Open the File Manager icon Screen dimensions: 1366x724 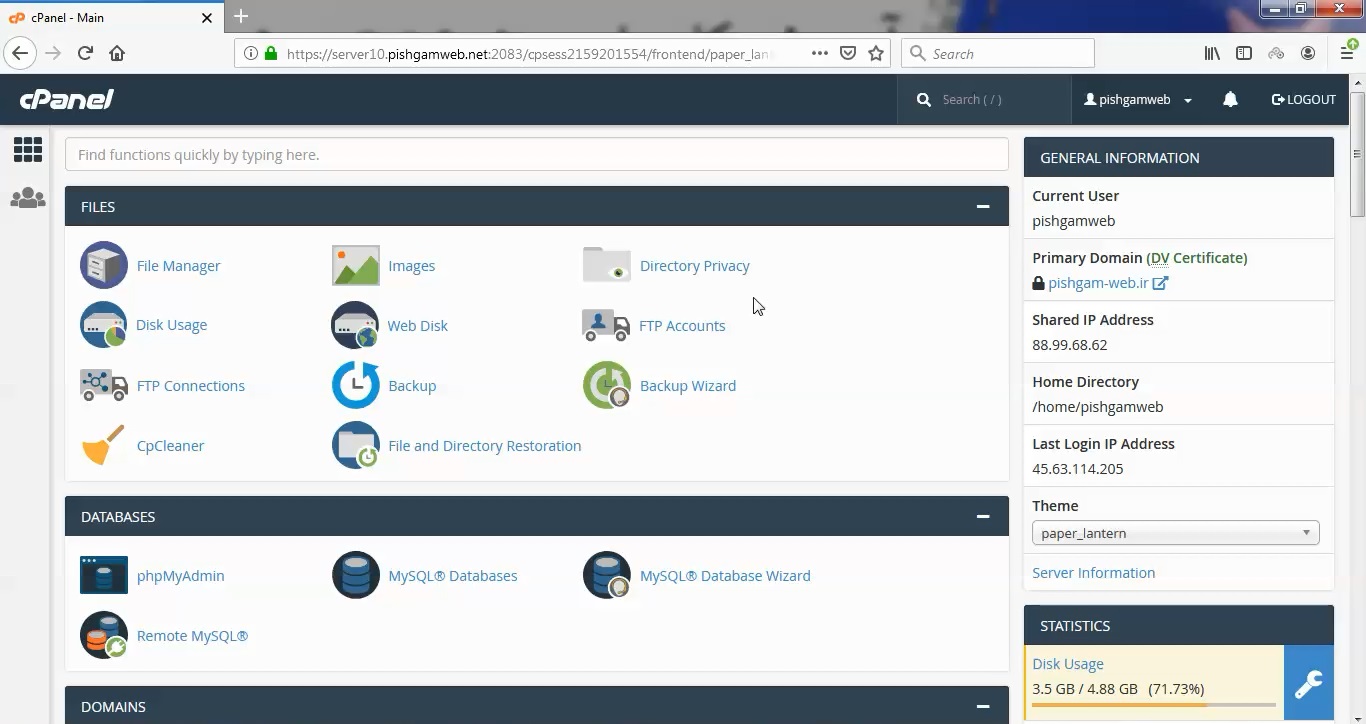coord(104,265)
